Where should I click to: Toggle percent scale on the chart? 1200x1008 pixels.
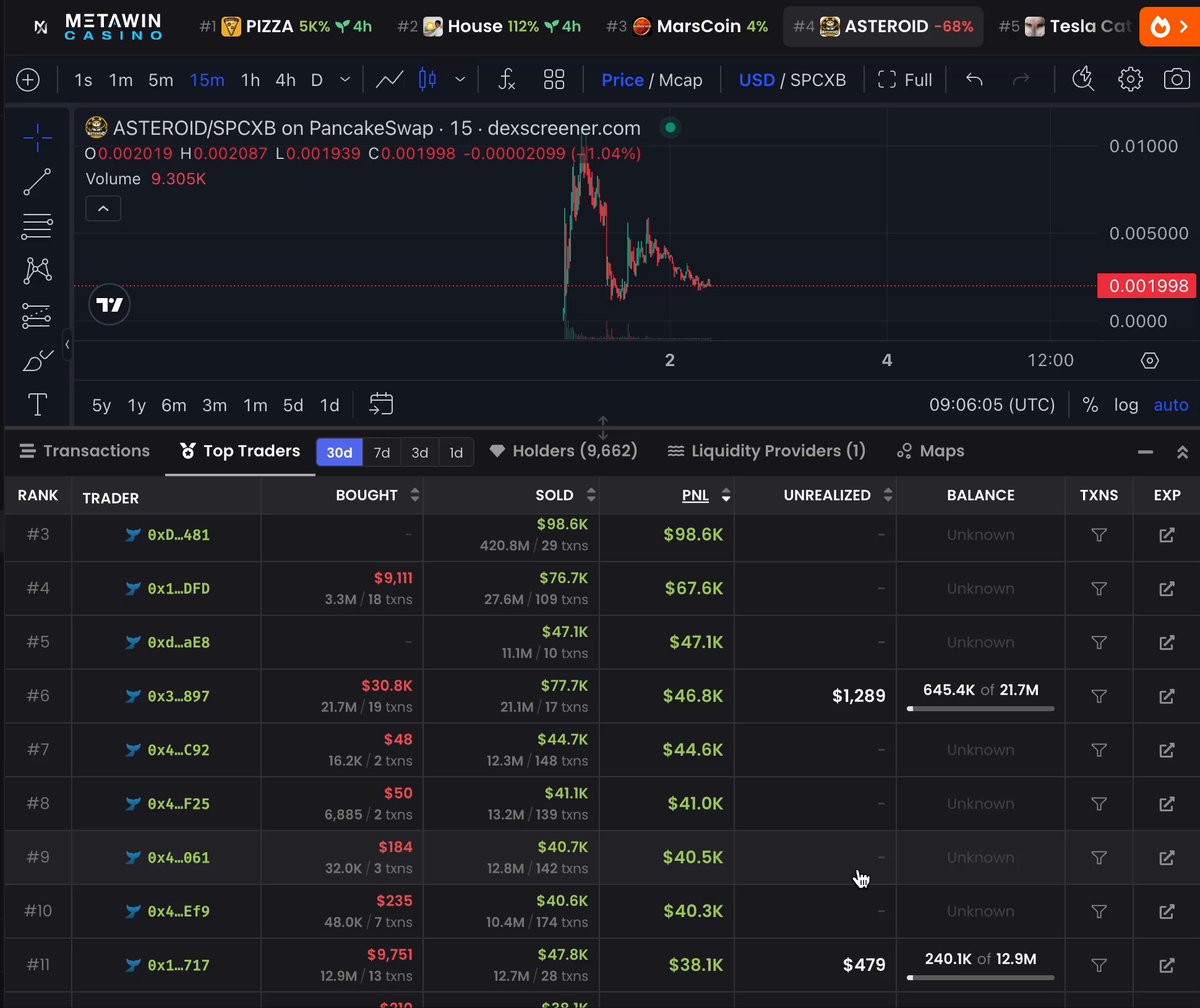coord(1090,405)
